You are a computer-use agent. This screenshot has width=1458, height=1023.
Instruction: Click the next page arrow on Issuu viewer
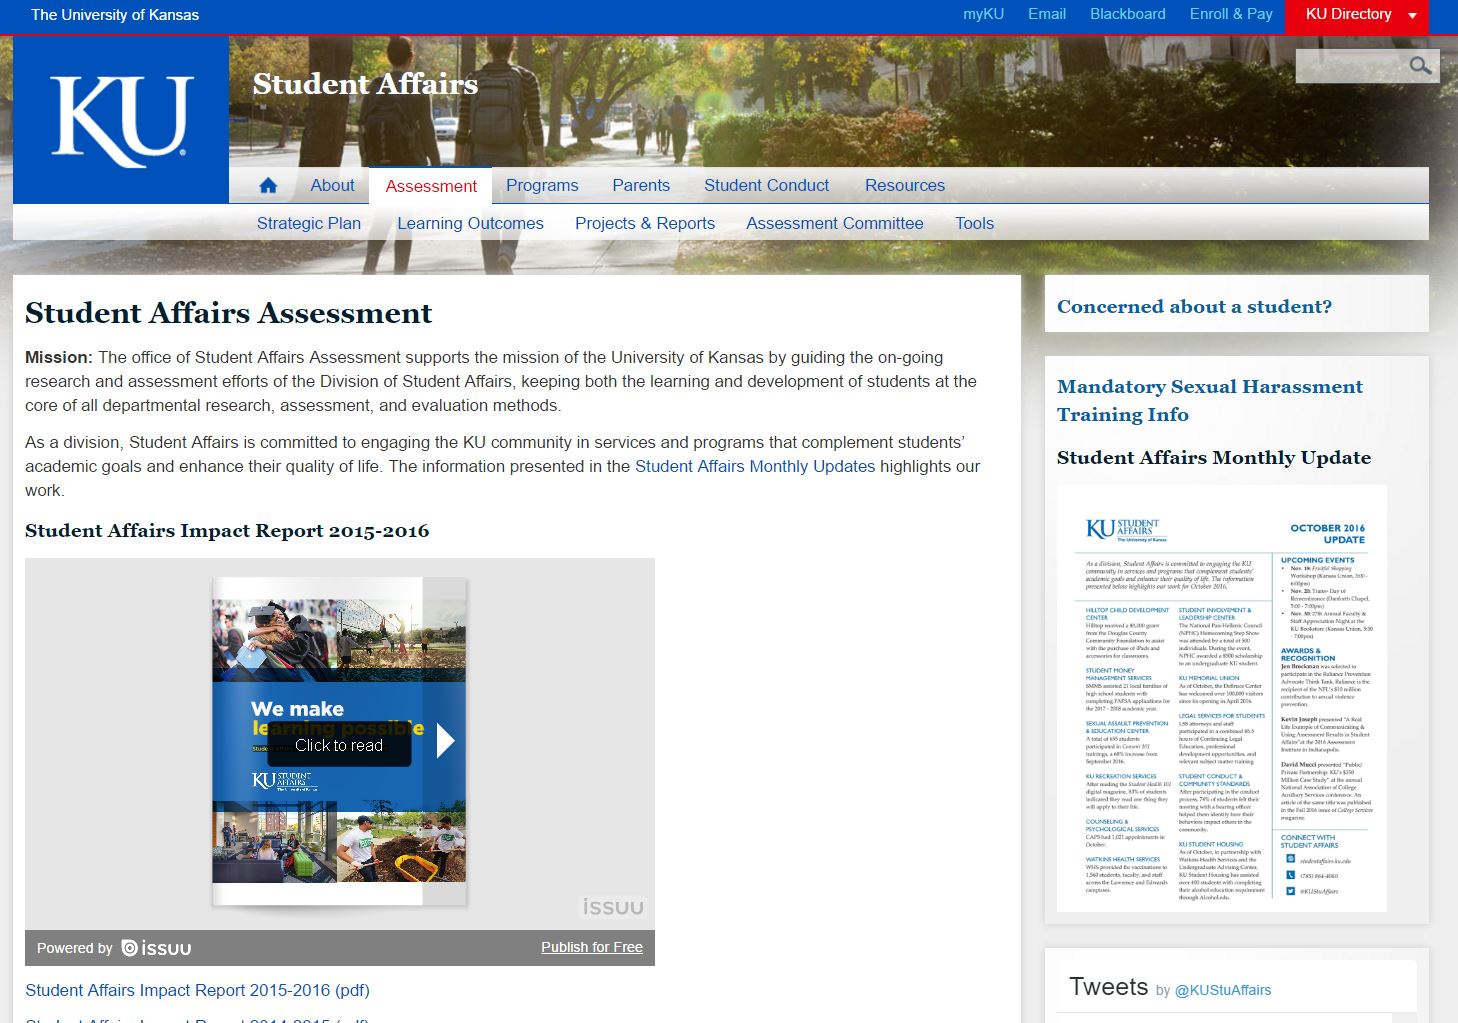446,740
